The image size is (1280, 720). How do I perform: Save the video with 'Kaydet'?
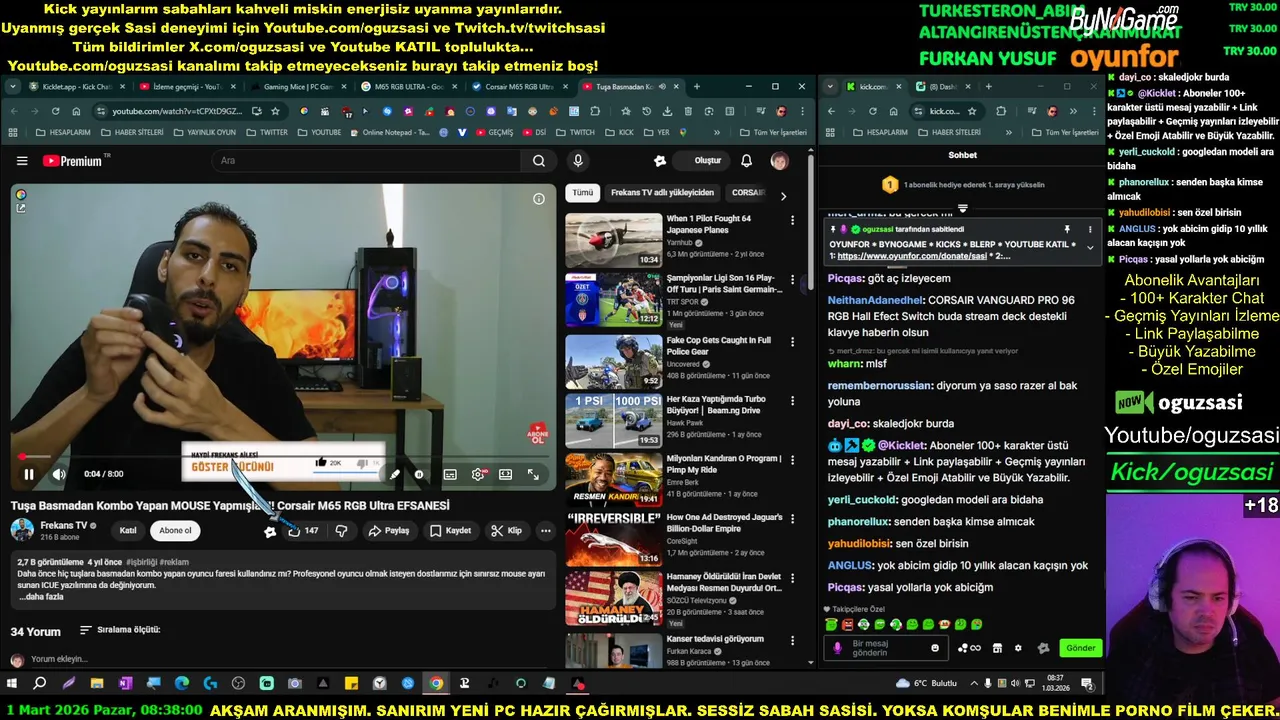click(x=450, y=530)
